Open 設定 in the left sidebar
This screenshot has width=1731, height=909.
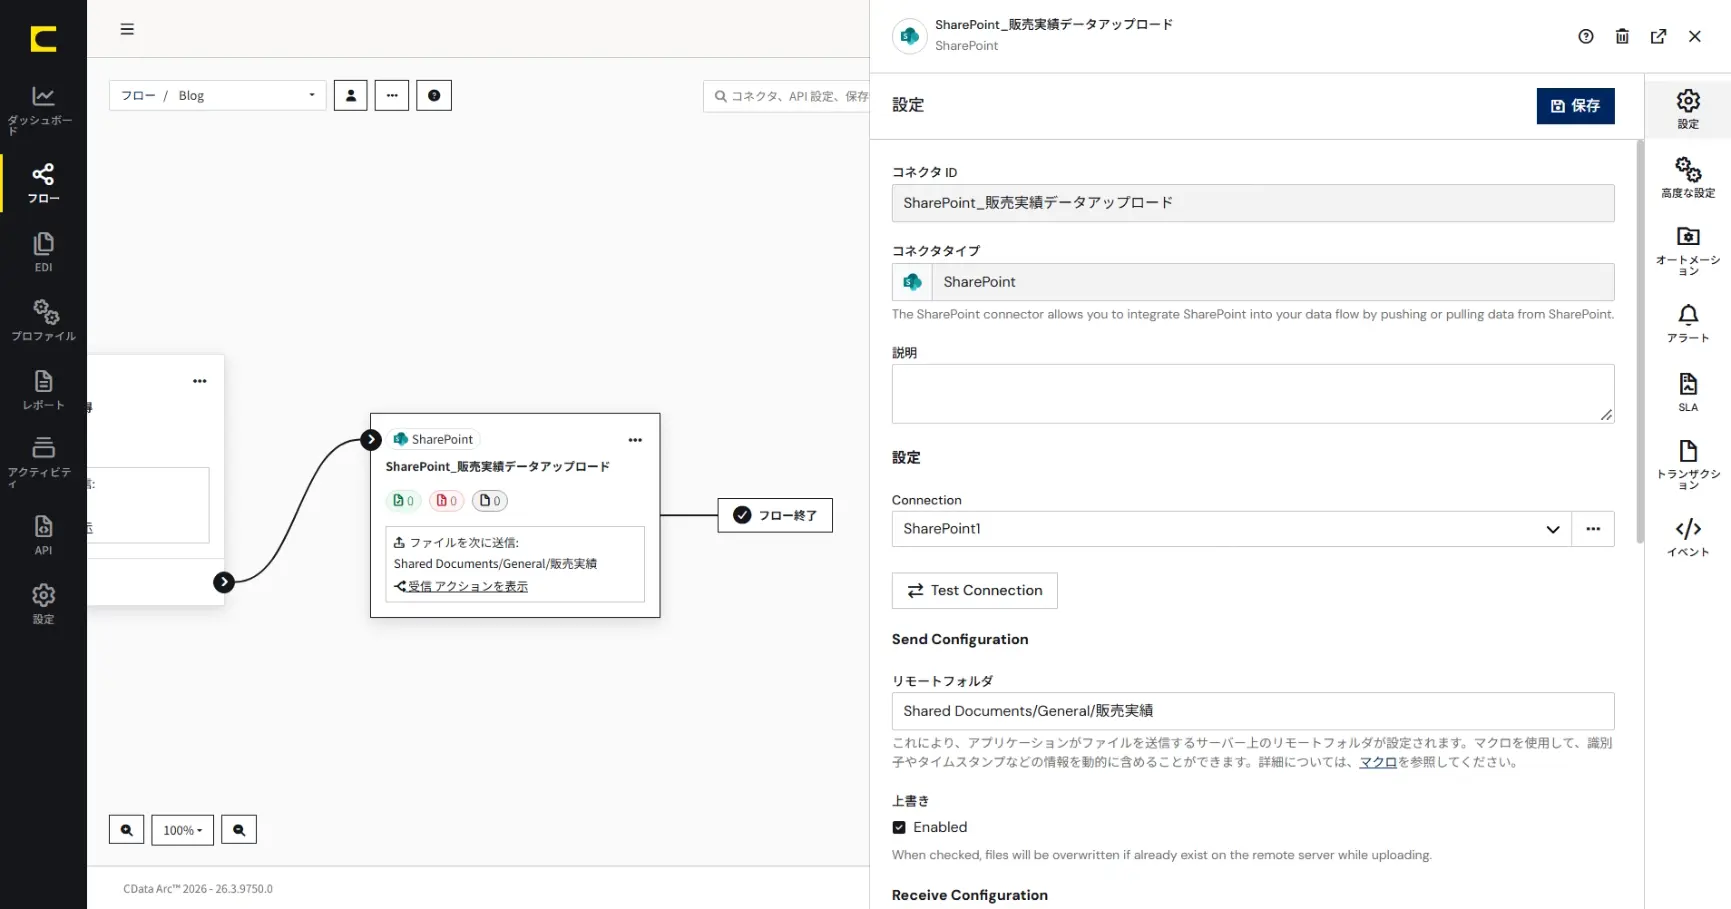43,604
